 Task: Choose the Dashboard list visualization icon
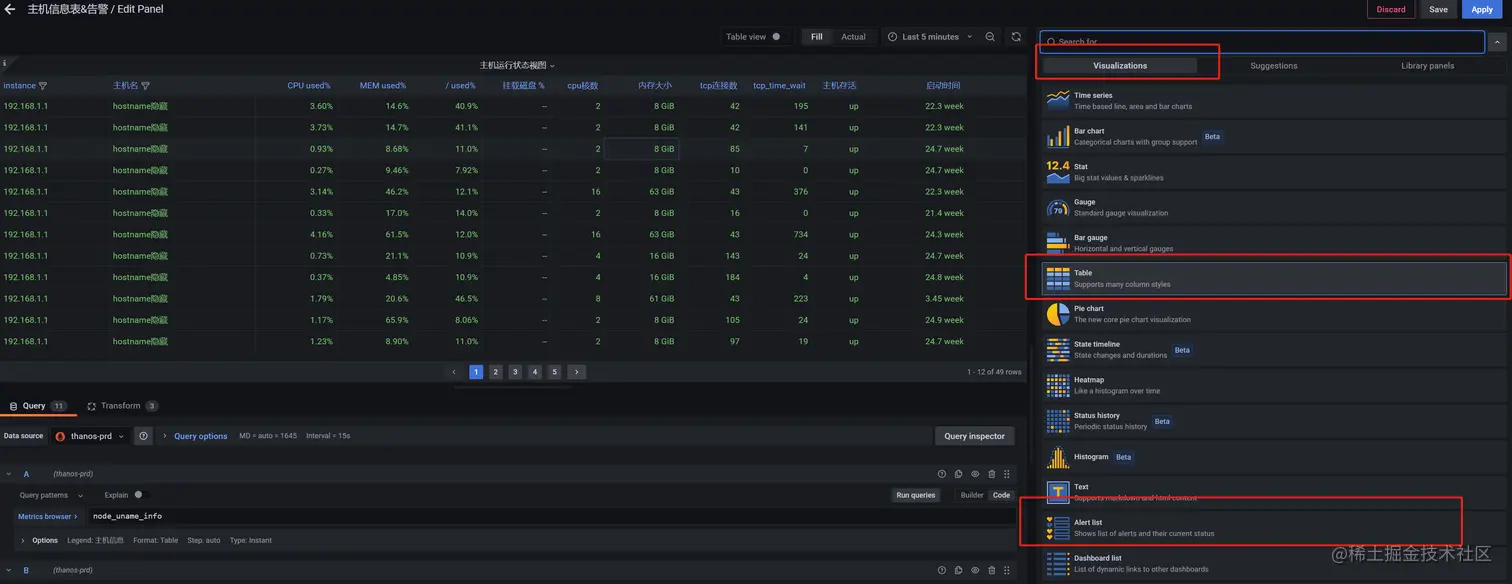click(1057, 564)
